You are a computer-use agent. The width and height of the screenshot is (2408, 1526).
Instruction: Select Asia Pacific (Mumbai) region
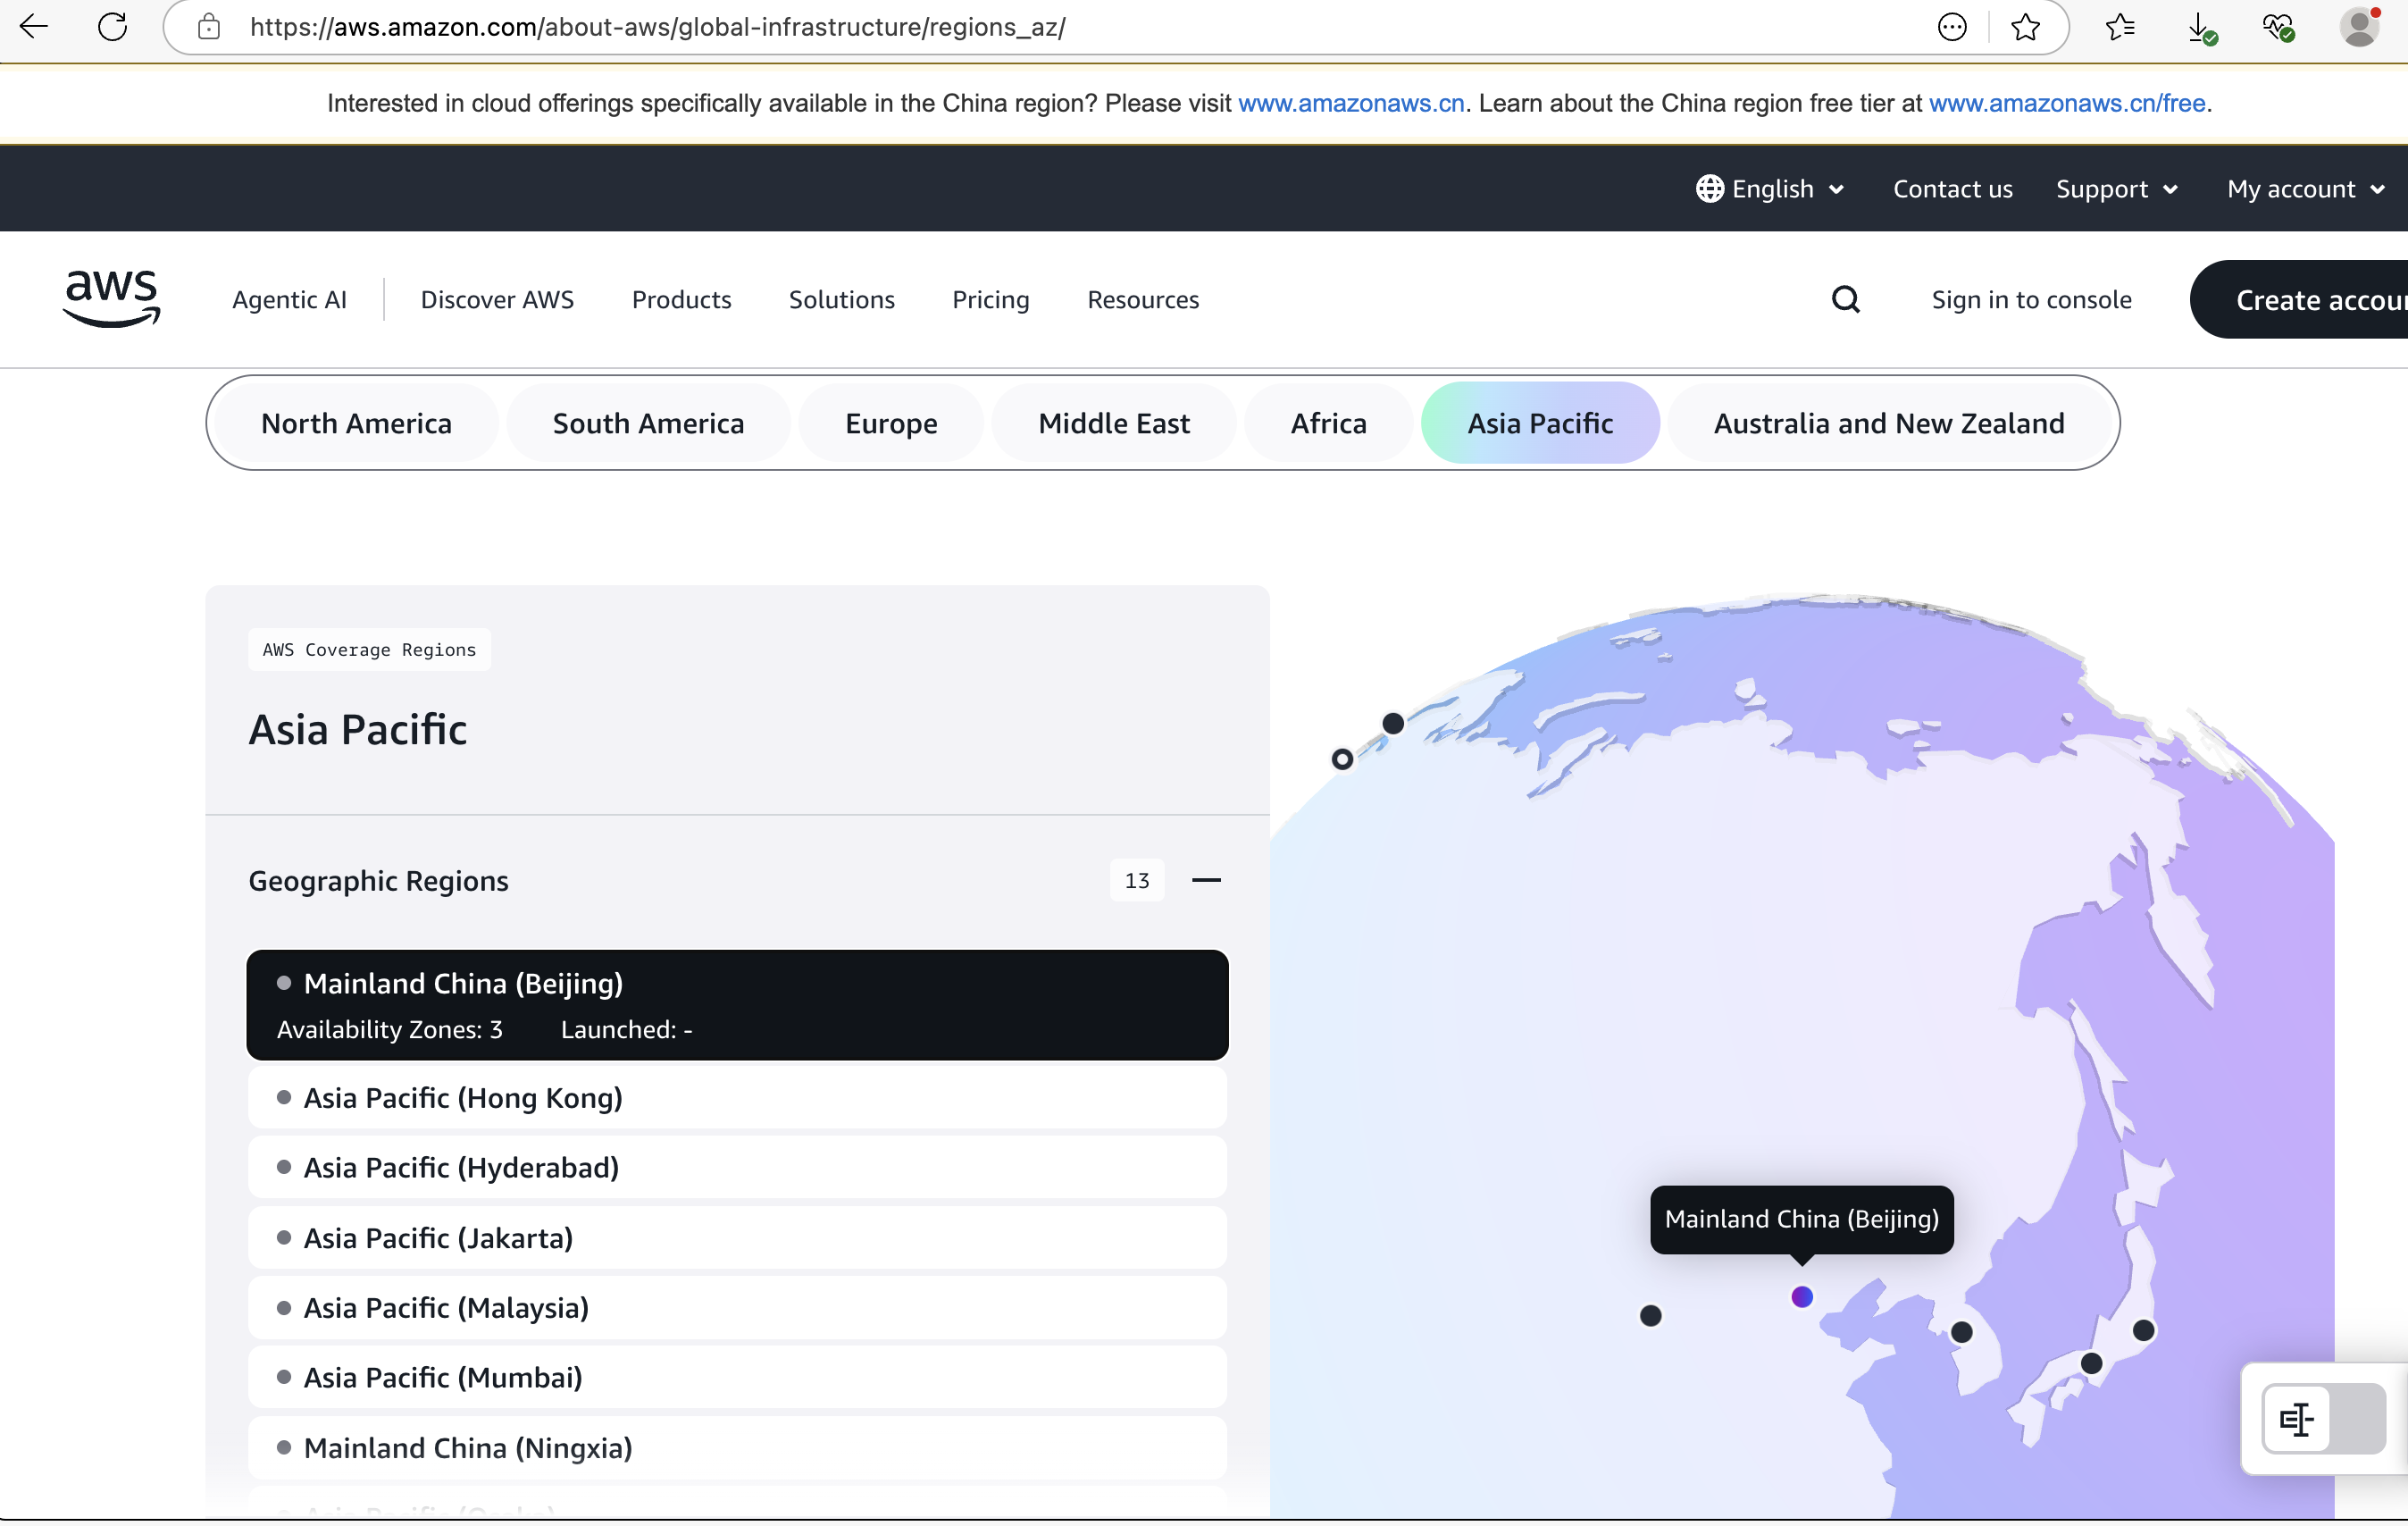[737, 1377]
